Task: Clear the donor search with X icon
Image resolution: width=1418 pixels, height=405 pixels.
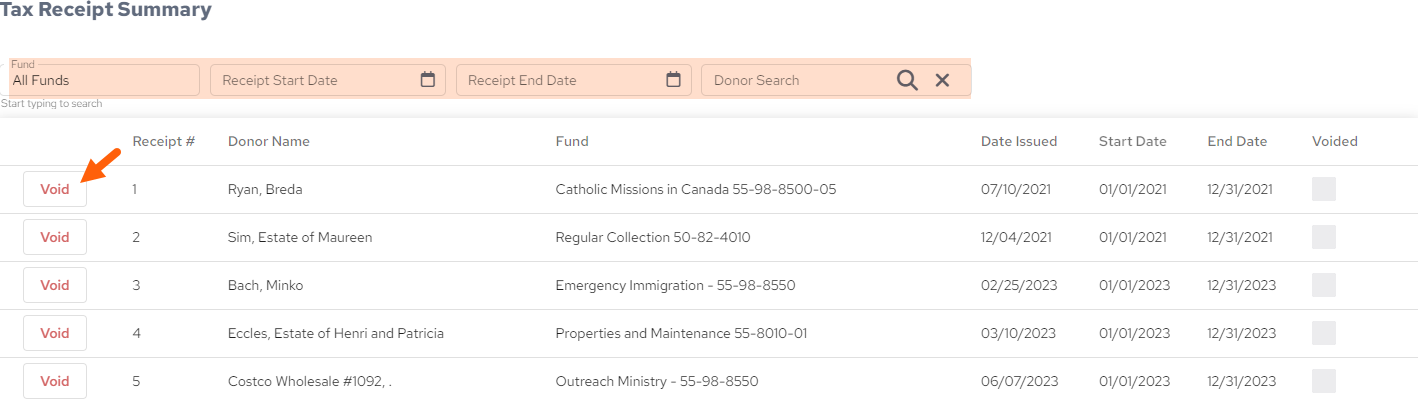Action: [x=942, y=80]
